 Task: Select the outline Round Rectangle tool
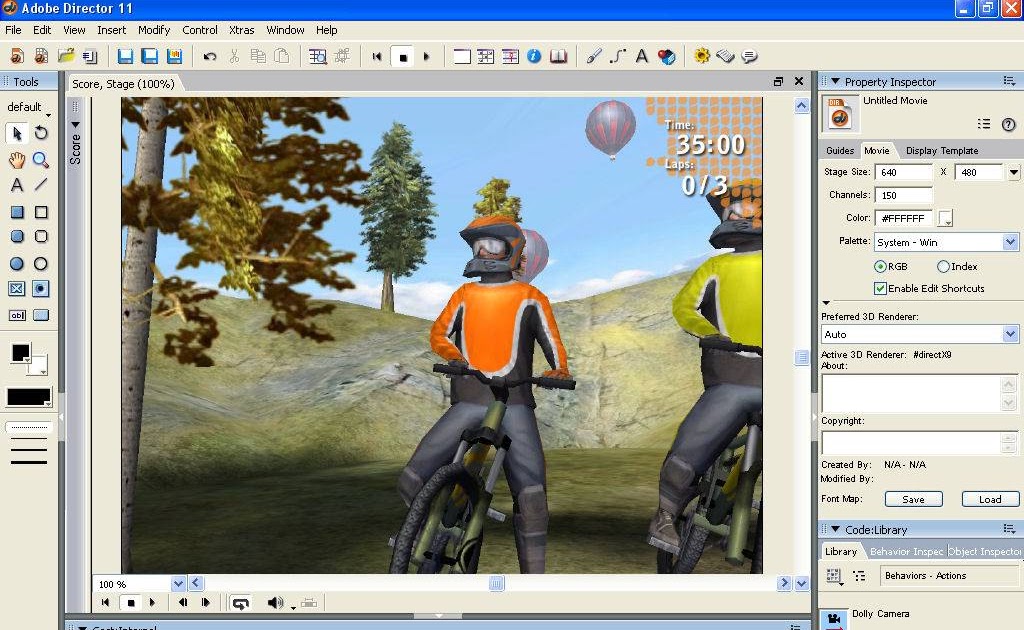[x=41, y=236]
